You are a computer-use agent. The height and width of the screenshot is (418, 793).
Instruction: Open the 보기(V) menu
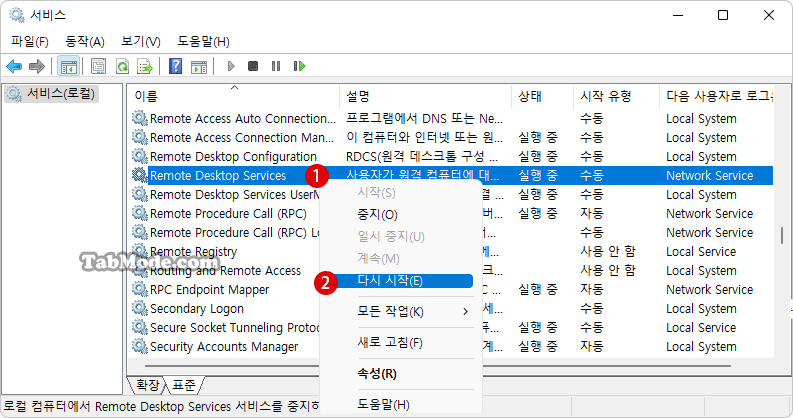[x=141, y=41]
